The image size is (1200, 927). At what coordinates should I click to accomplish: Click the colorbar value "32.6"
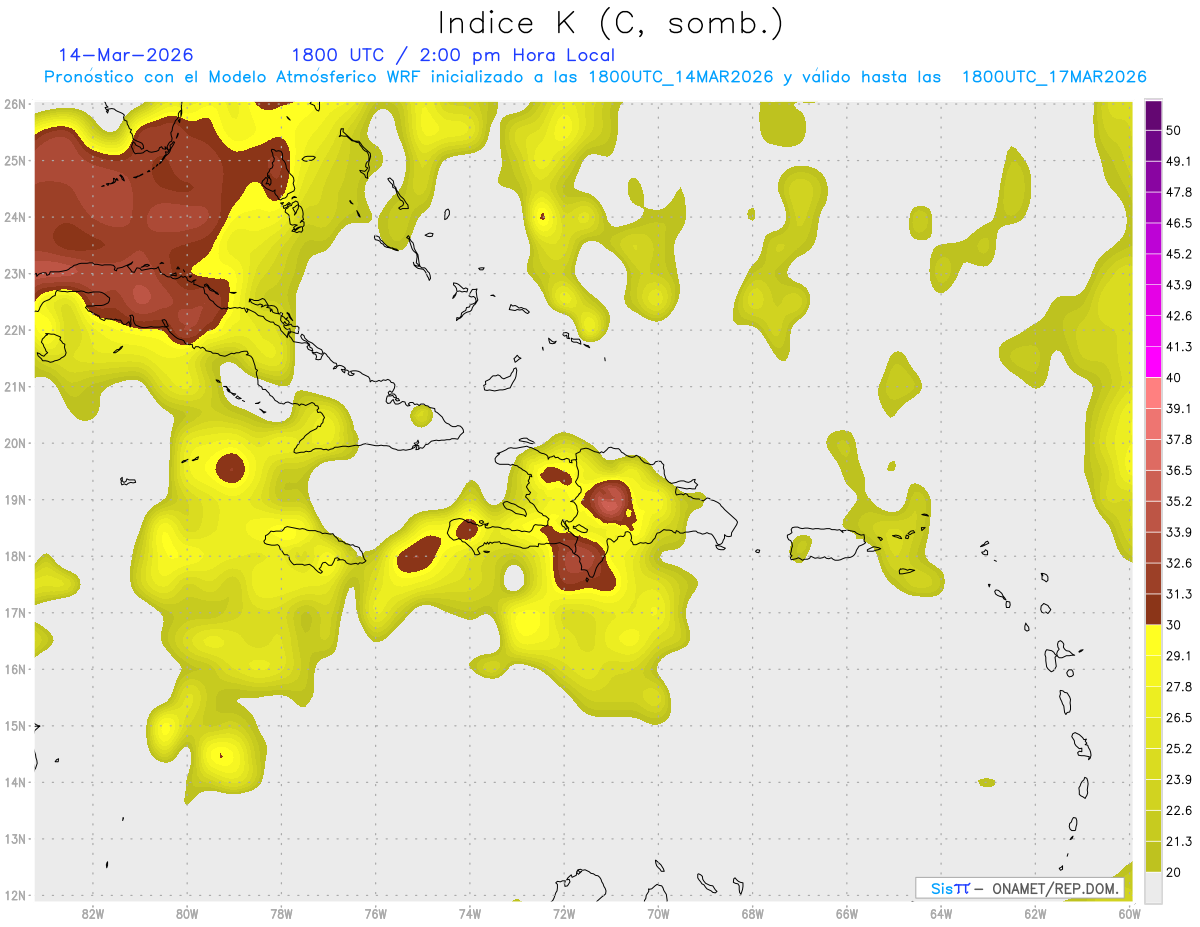click(1178, 563)
